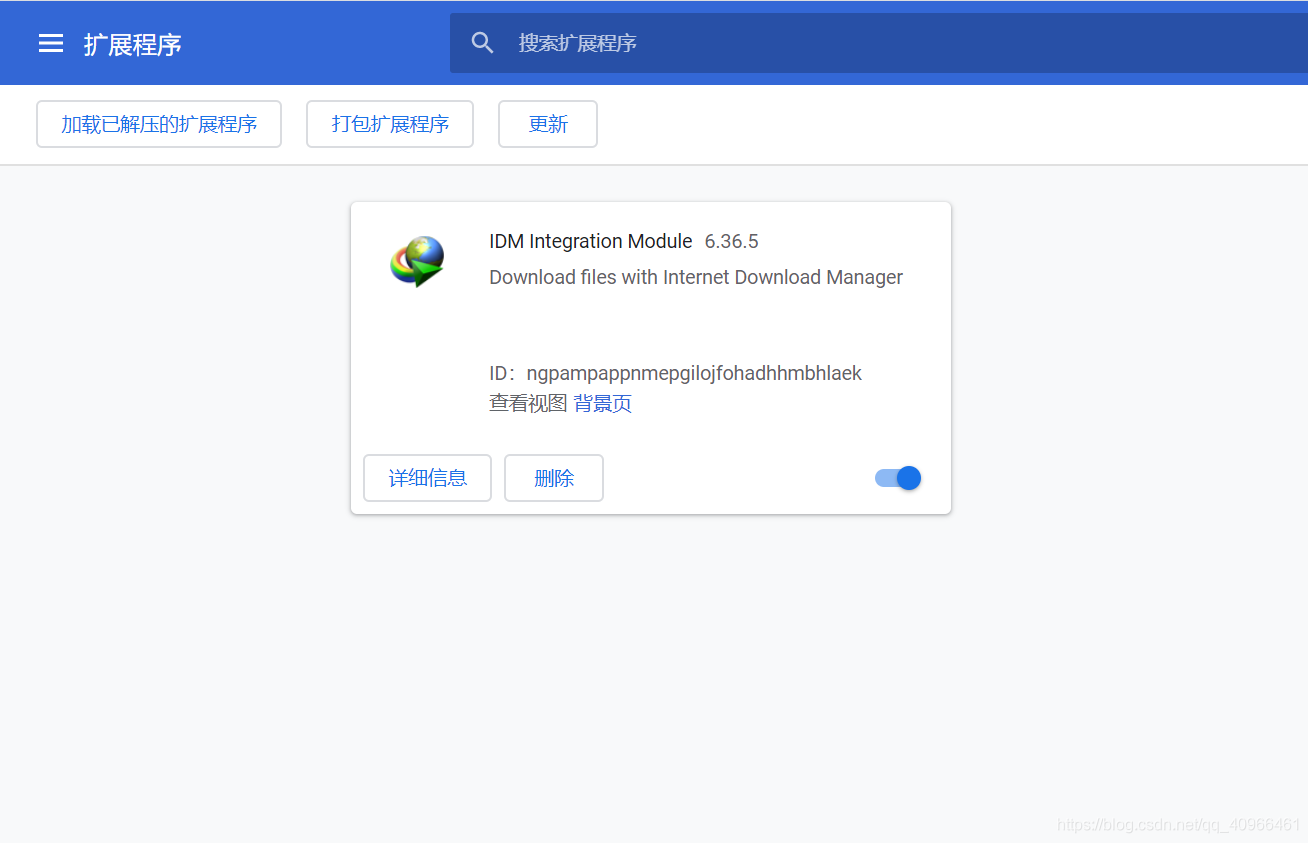Open 详细信息 for IDM Integration Module
The width and height of the screenshot is (1308, 843).
tap(427, 478)
